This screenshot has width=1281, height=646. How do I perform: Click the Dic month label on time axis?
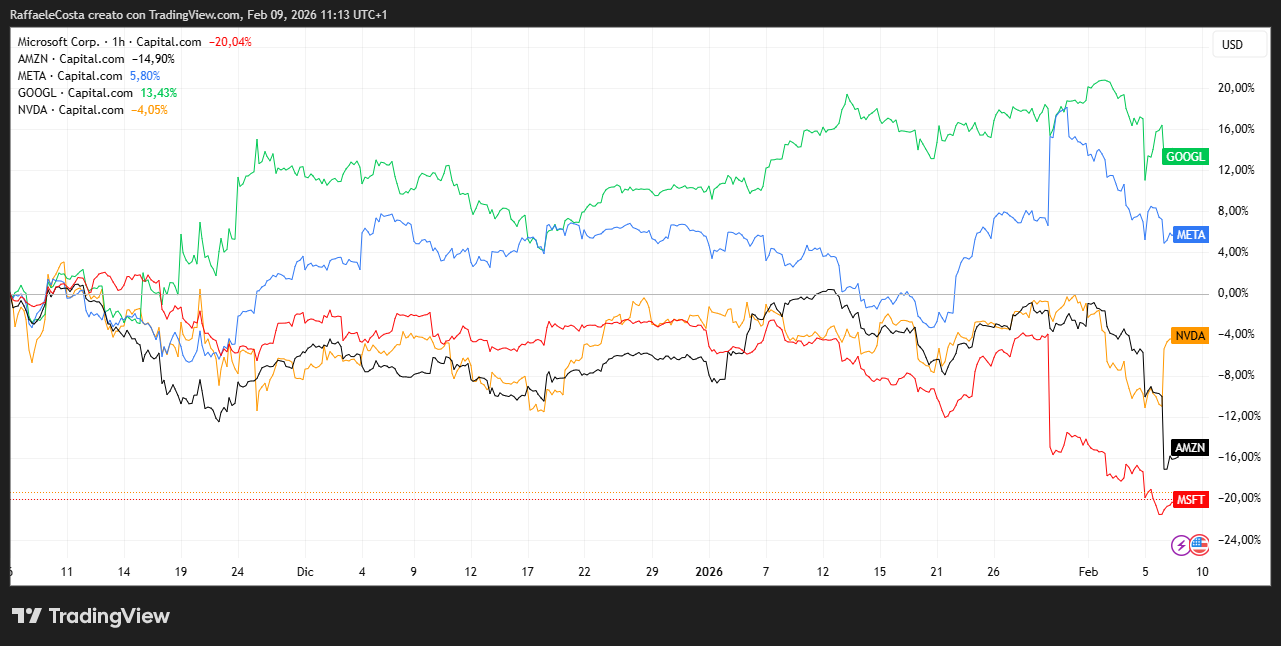(305, 572)
